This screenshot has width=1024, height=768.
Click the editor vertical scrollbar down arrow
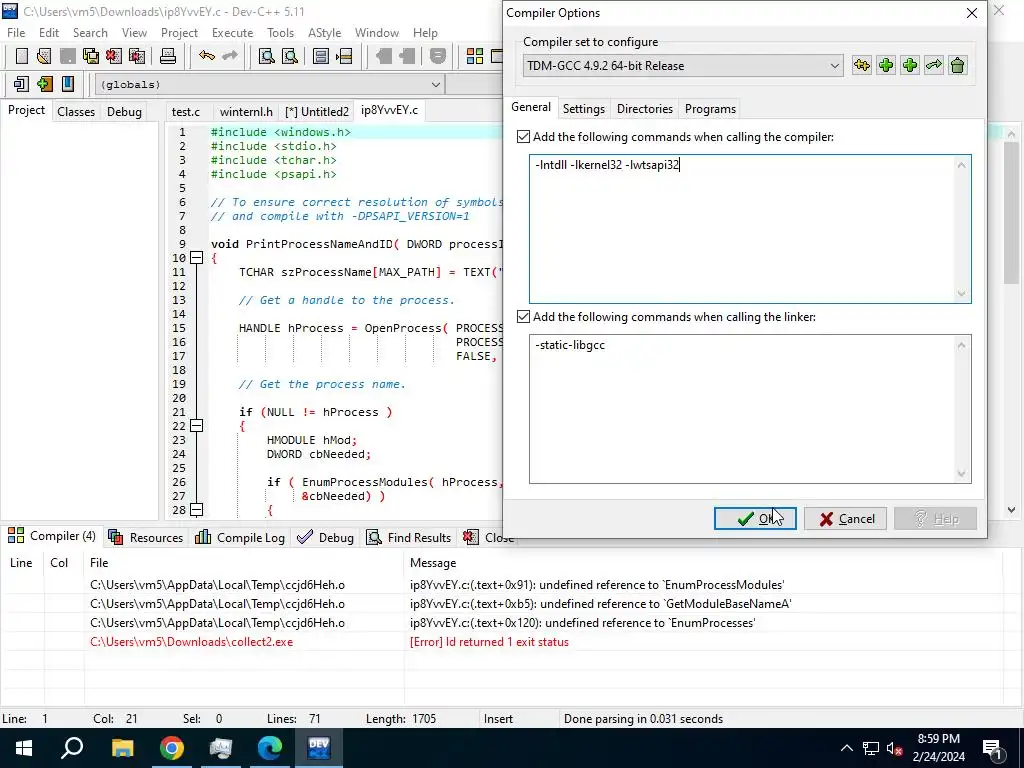[1011, 510]
